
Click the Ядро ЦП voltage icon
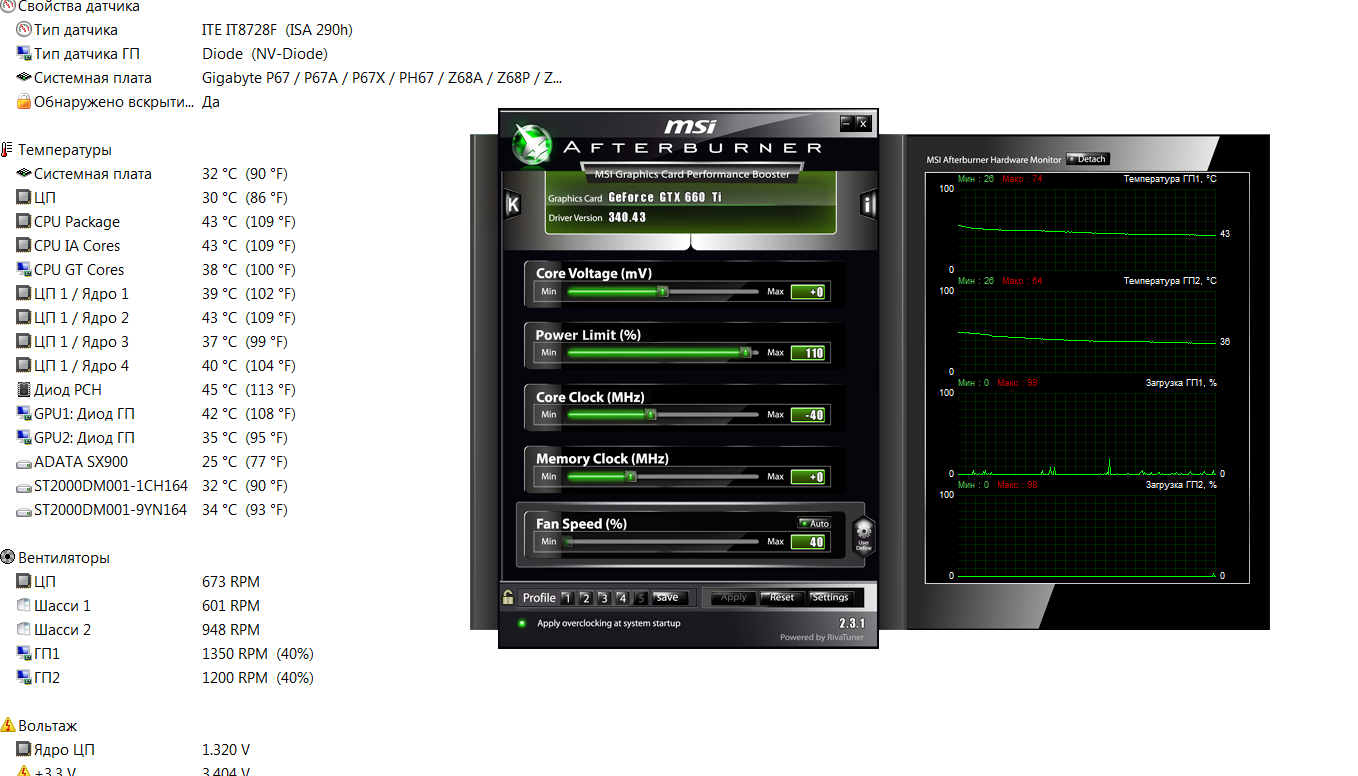coord(24,750)
